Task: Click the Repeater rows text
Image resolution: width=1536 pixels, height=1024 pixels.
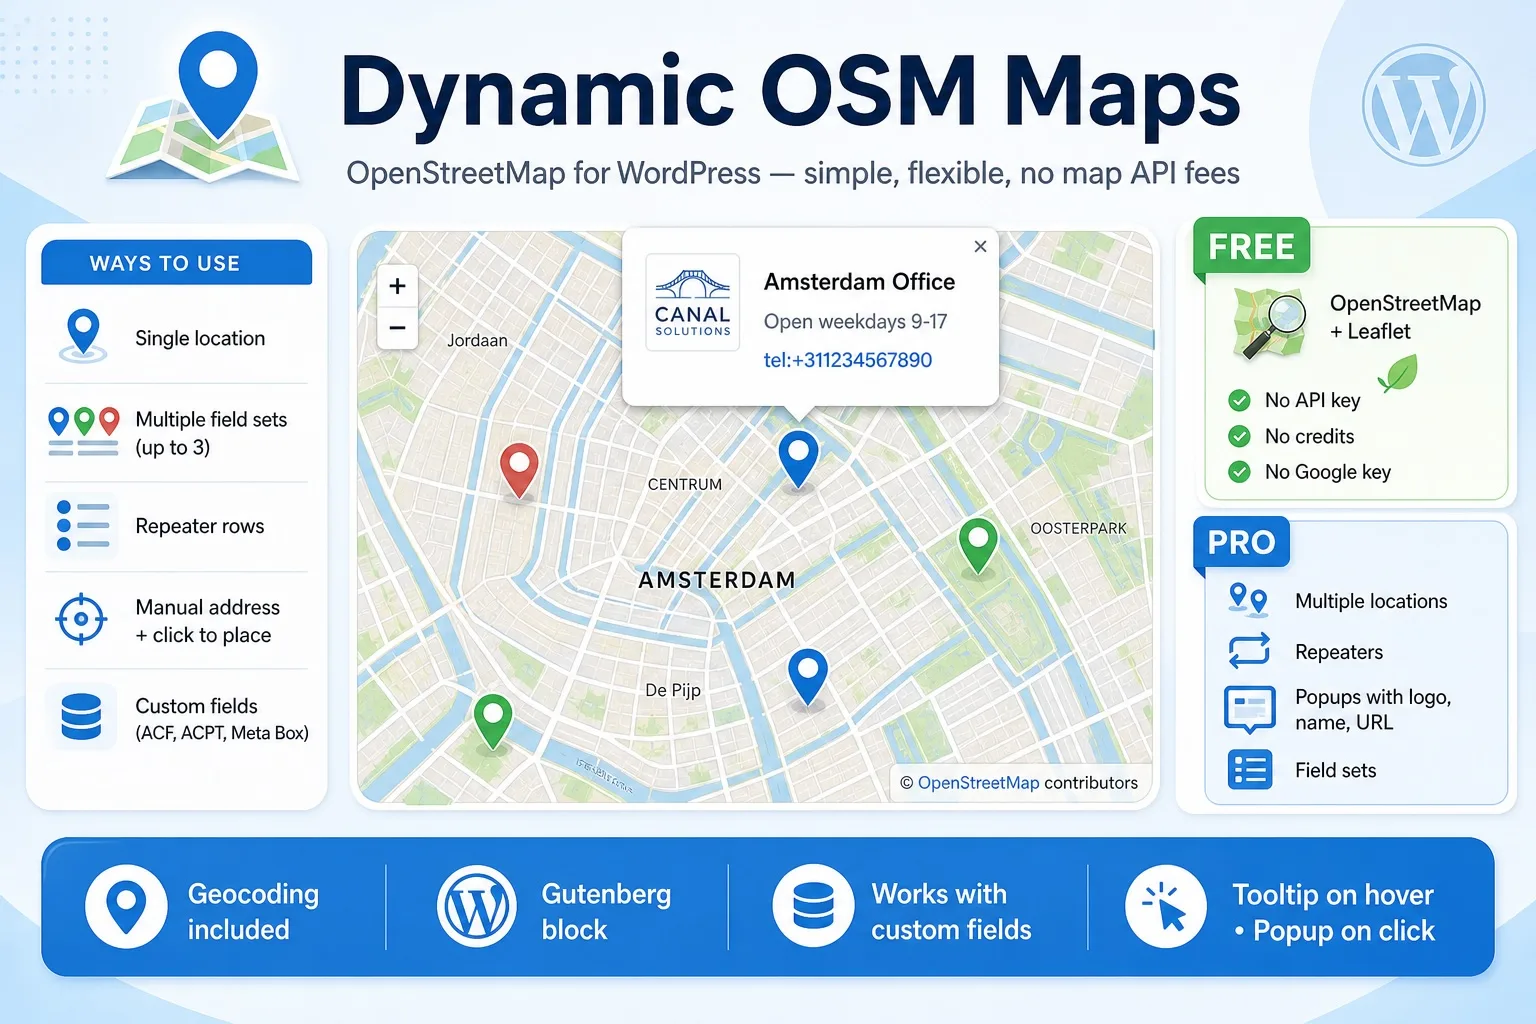Action: tap(200, 526)
